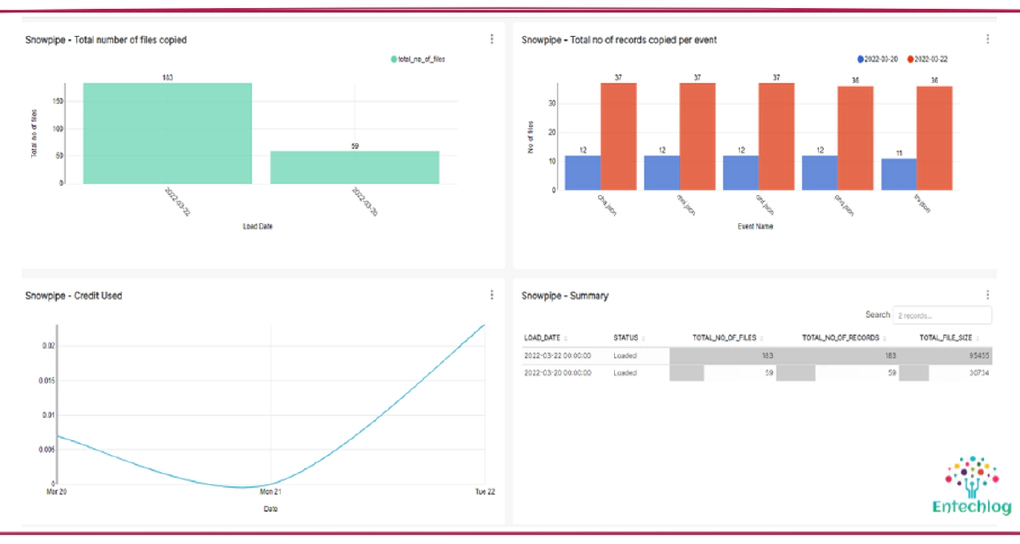Open kebab menu on records copied per event widget

(x=987, y=39)
